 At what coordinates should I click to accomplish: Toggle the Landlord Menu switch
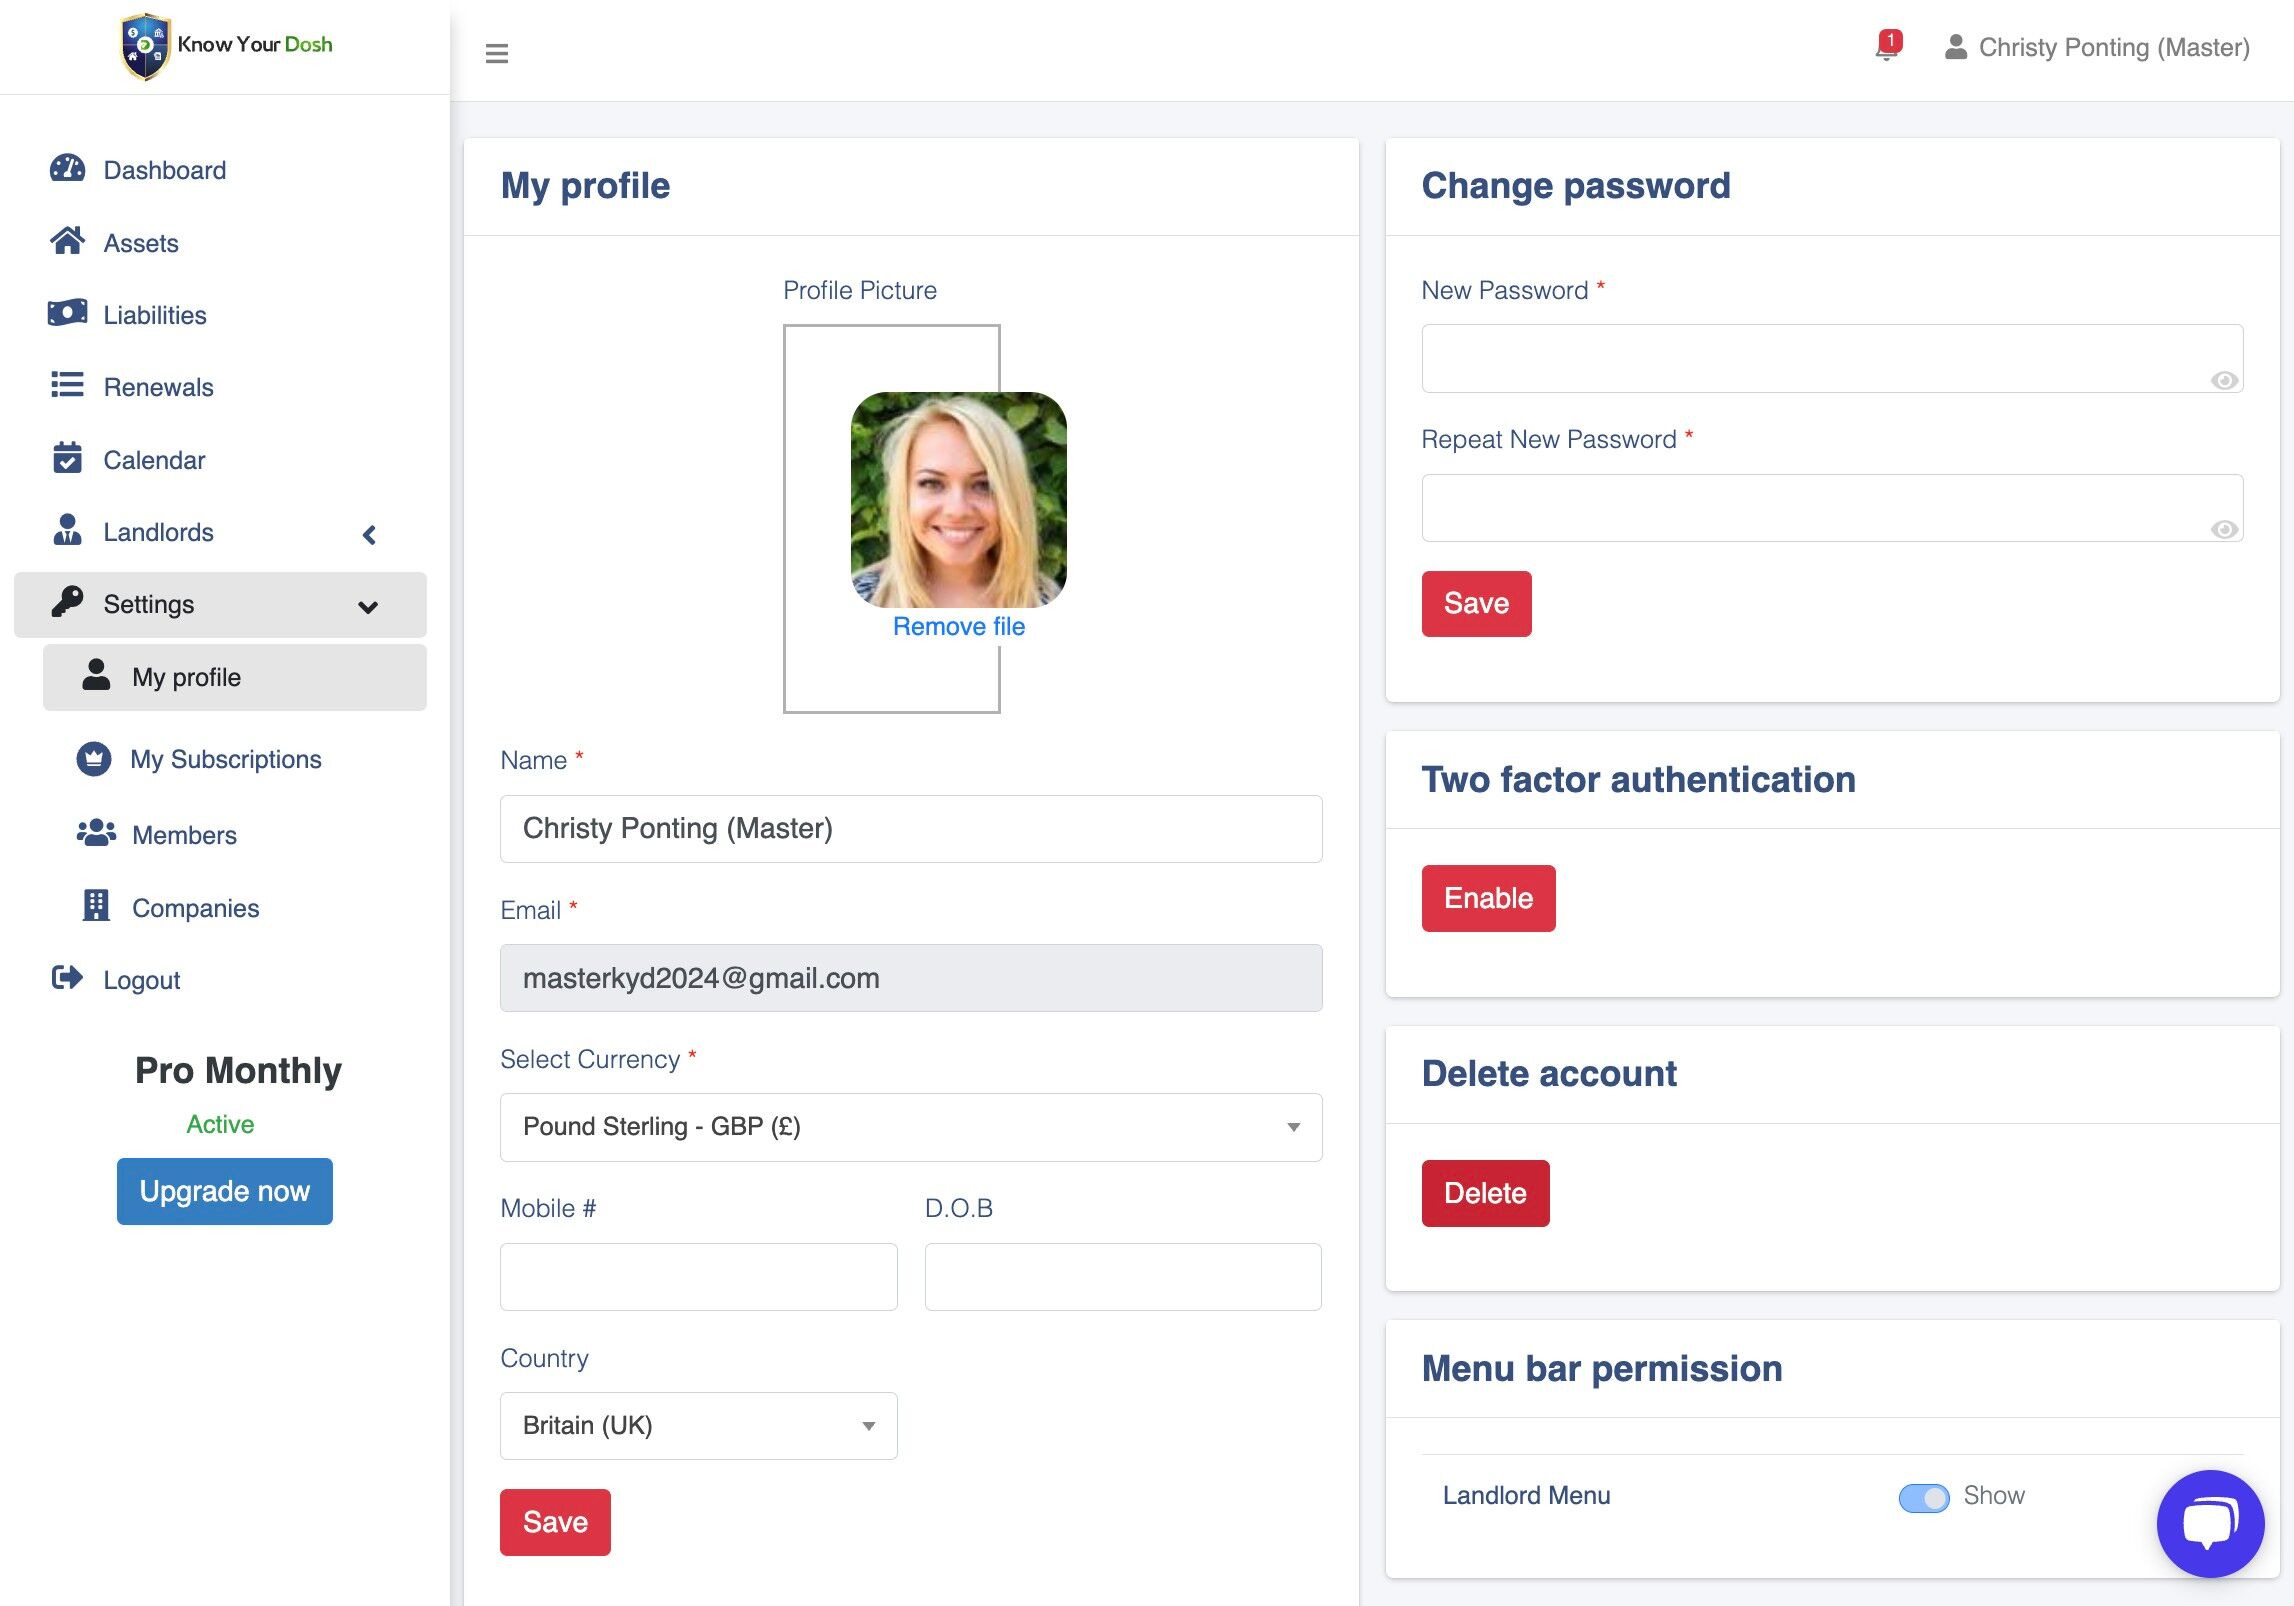1923,1497
